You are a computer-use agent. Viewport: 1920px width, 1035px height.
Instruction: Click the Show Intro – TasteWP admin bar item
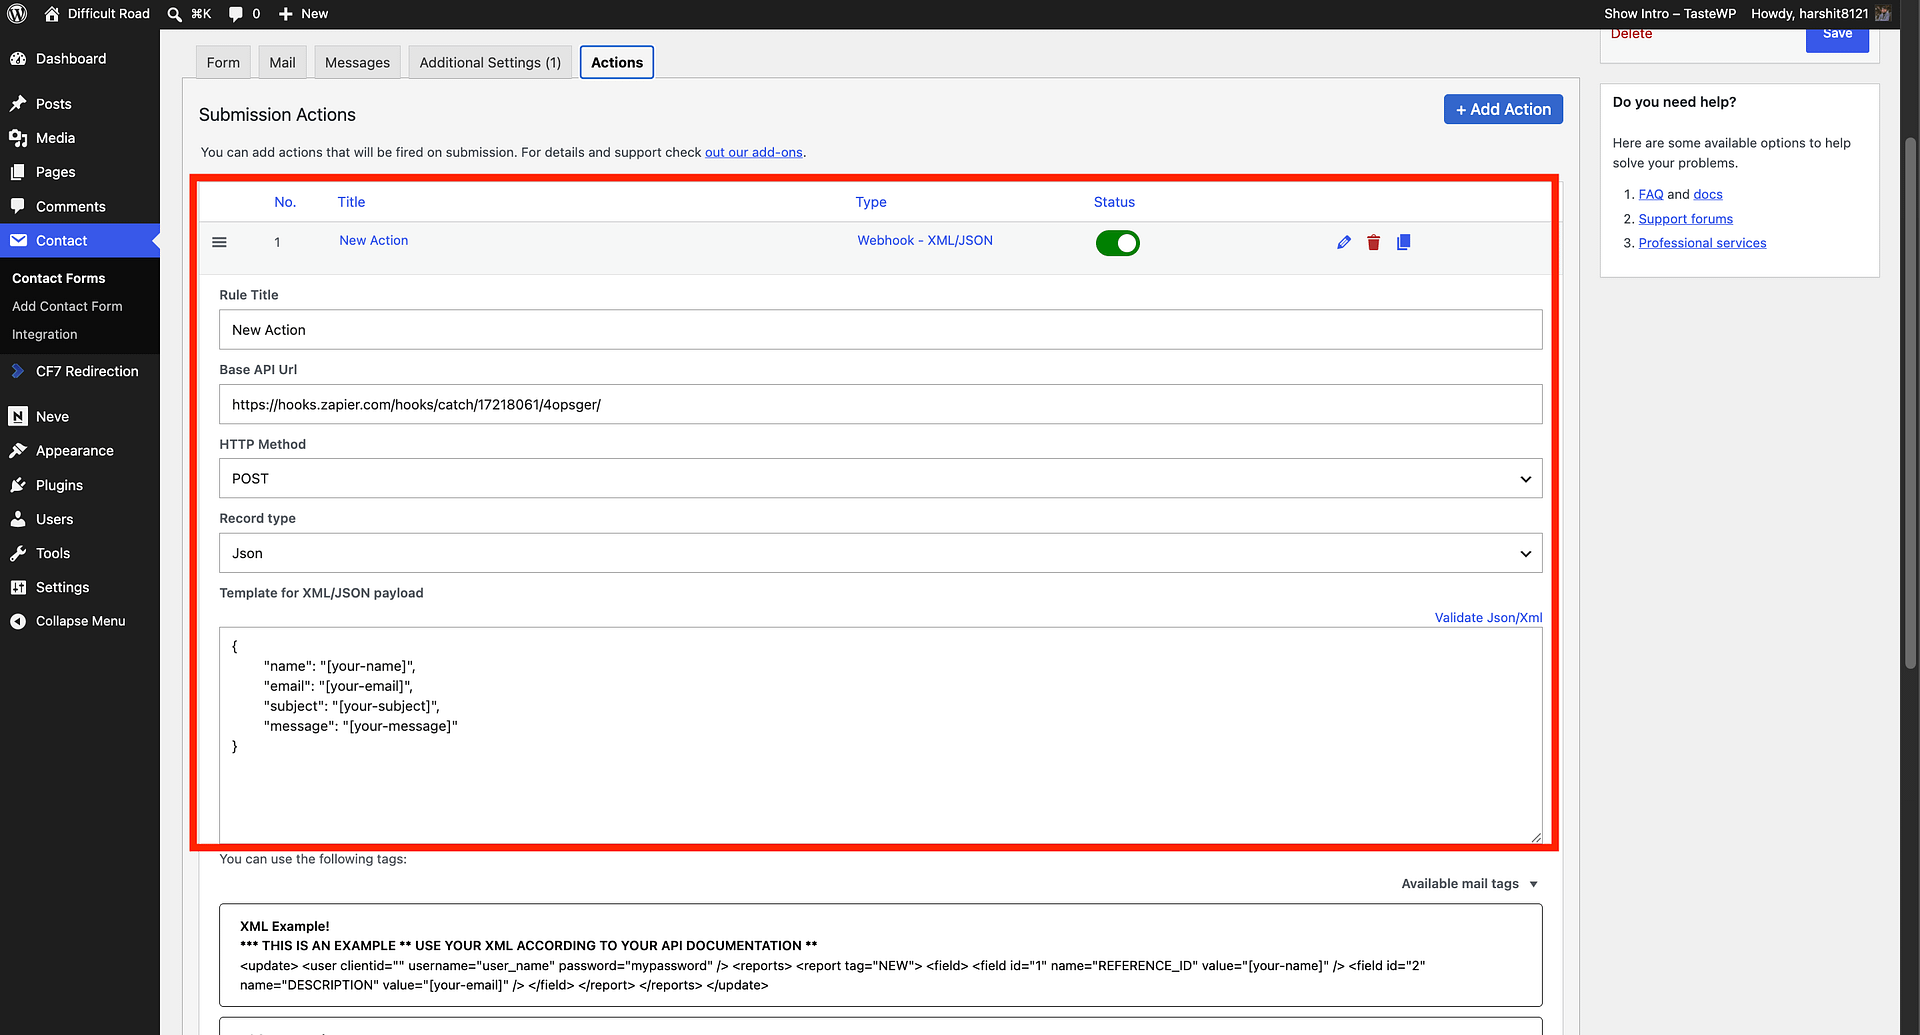tap(1670, 14)
